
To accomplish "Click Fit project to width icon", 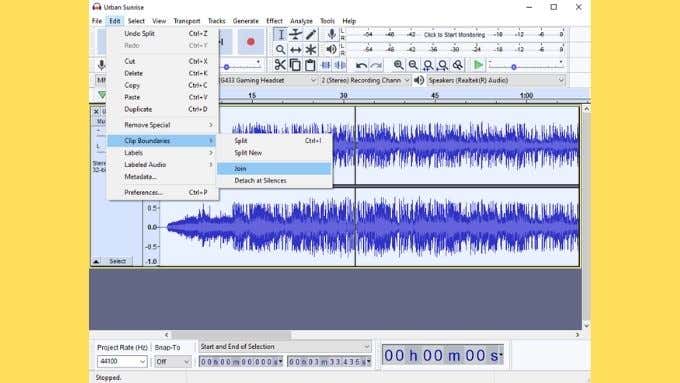I will pos(443,65).
